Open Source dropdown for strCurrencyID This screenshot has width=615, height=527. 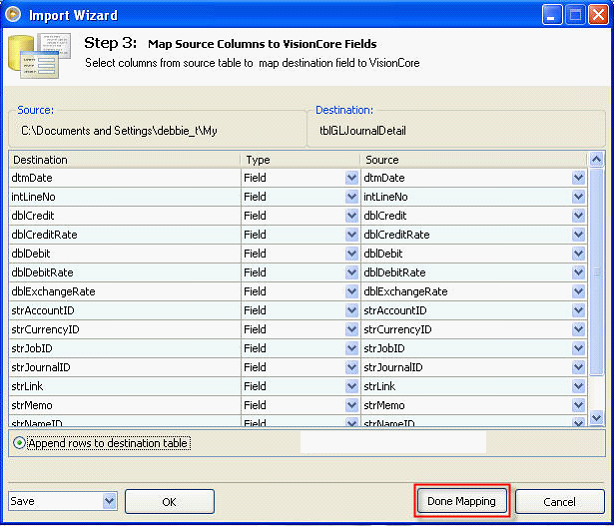pyautogui.click(x=578, y=329)
